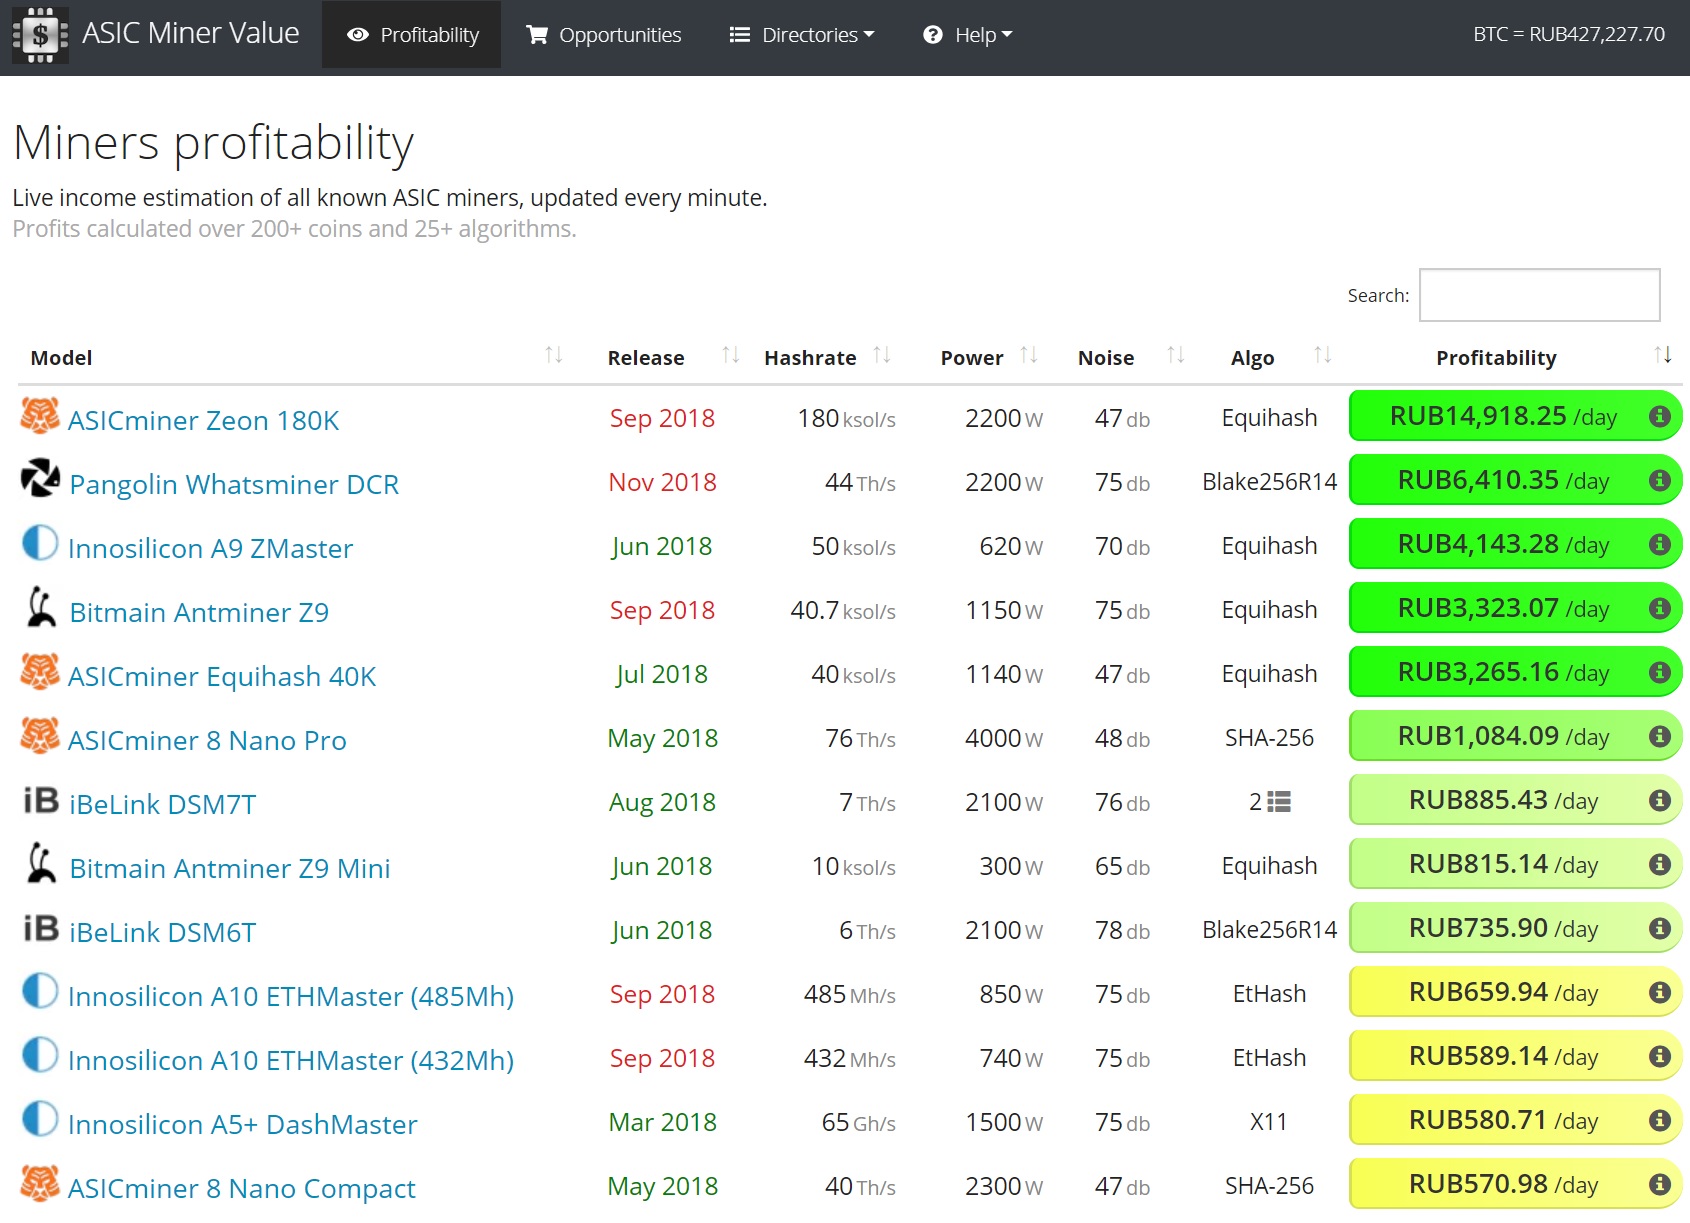1690x1223 pixels.
Task: Click tiger logo beside 8 Nano Pro
Action: point(40,735)
